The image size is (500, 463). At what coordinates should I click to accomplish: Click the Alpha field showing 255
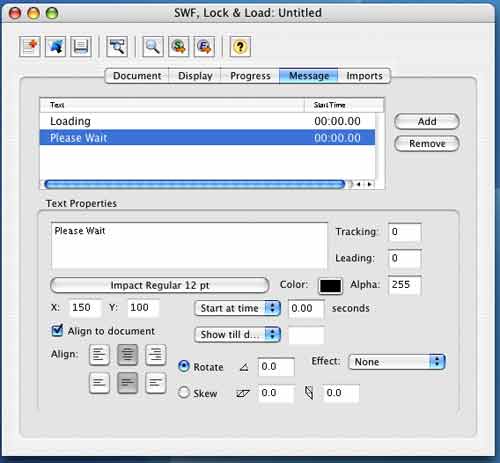pyautogui.click(x=405, y=285)
